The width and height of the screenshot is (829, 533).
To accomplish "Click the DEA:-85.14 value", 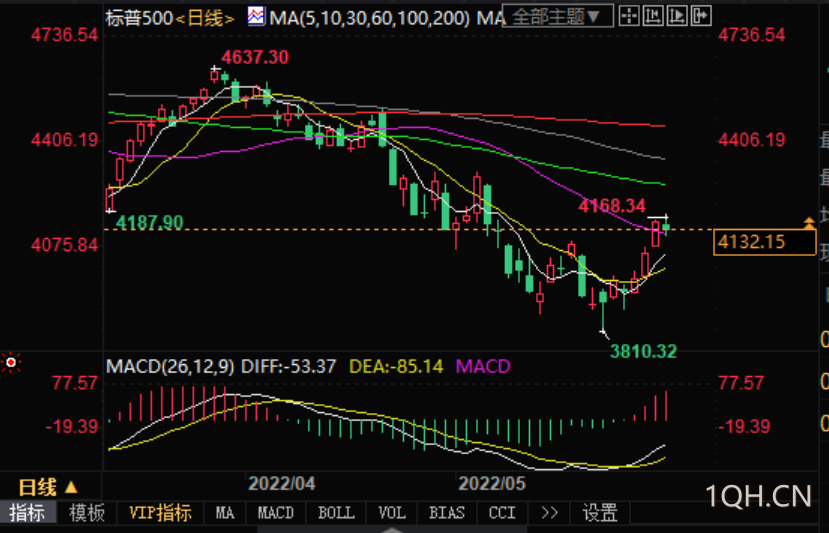I will [x=396, y=366].
